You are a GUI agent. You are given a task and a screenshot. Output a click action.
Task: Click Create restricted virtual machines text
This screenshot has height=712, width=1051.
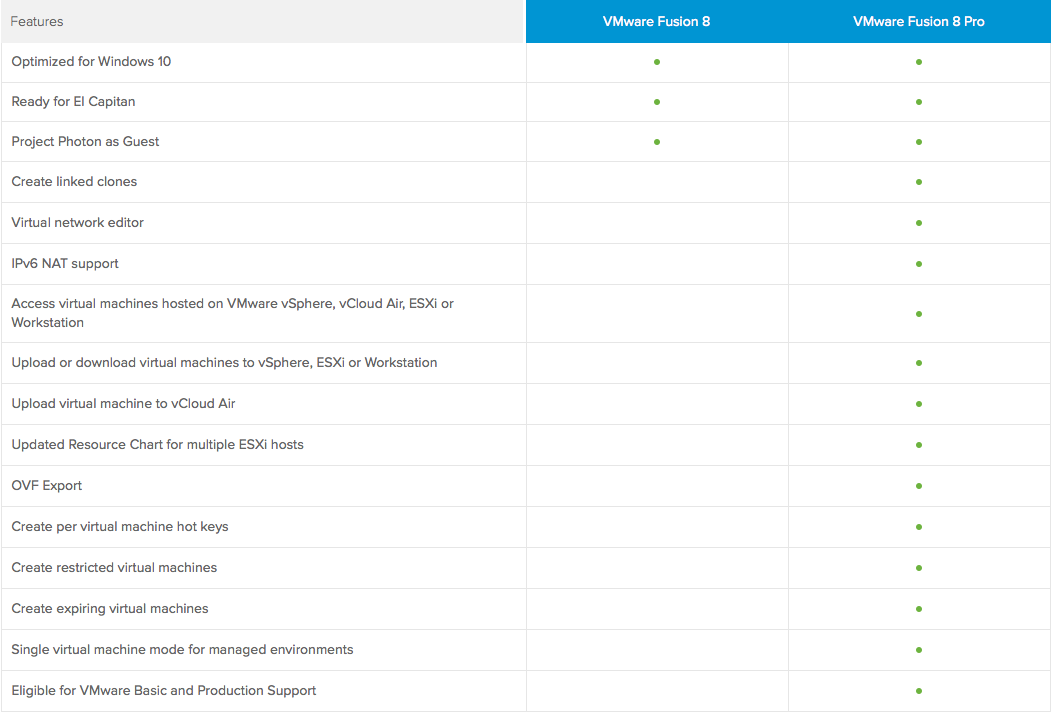point(114,568)
